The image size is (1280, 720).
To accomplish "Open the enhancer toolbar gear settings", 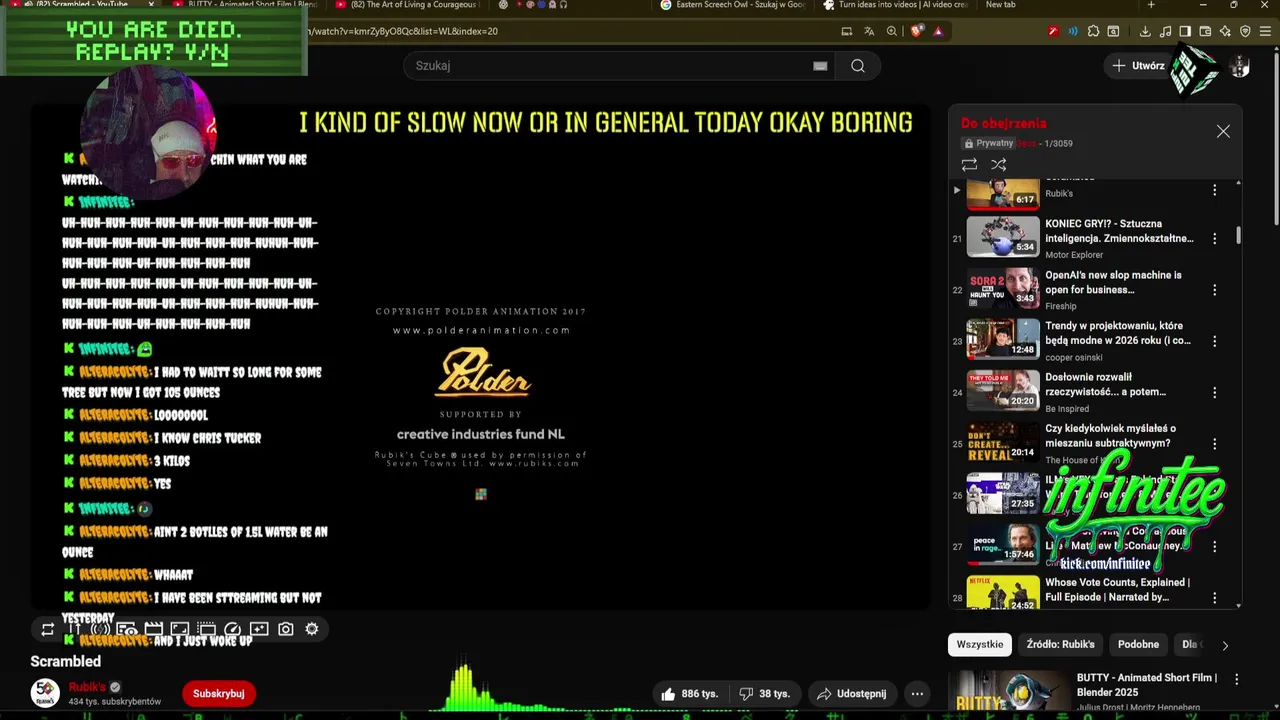I will 312,629.
